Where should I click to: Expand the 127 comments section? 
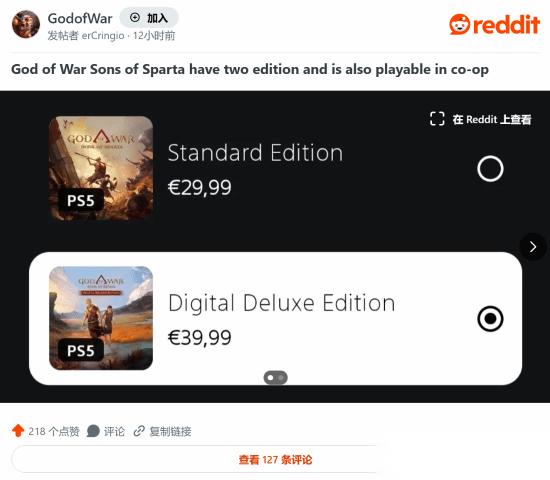195,459
